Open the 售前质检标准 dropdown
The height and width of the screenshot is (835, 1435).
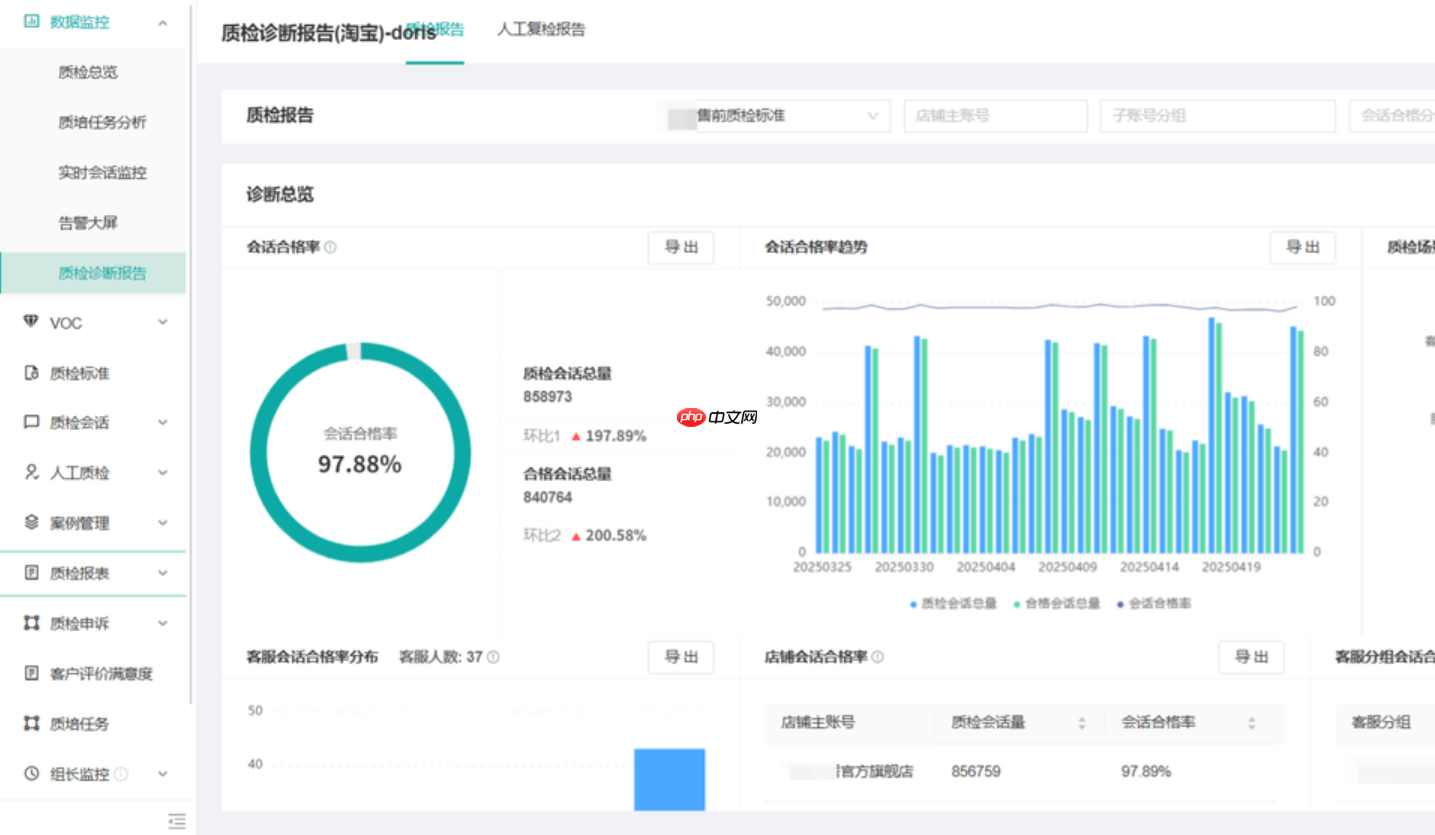click(x=790, y=116)
